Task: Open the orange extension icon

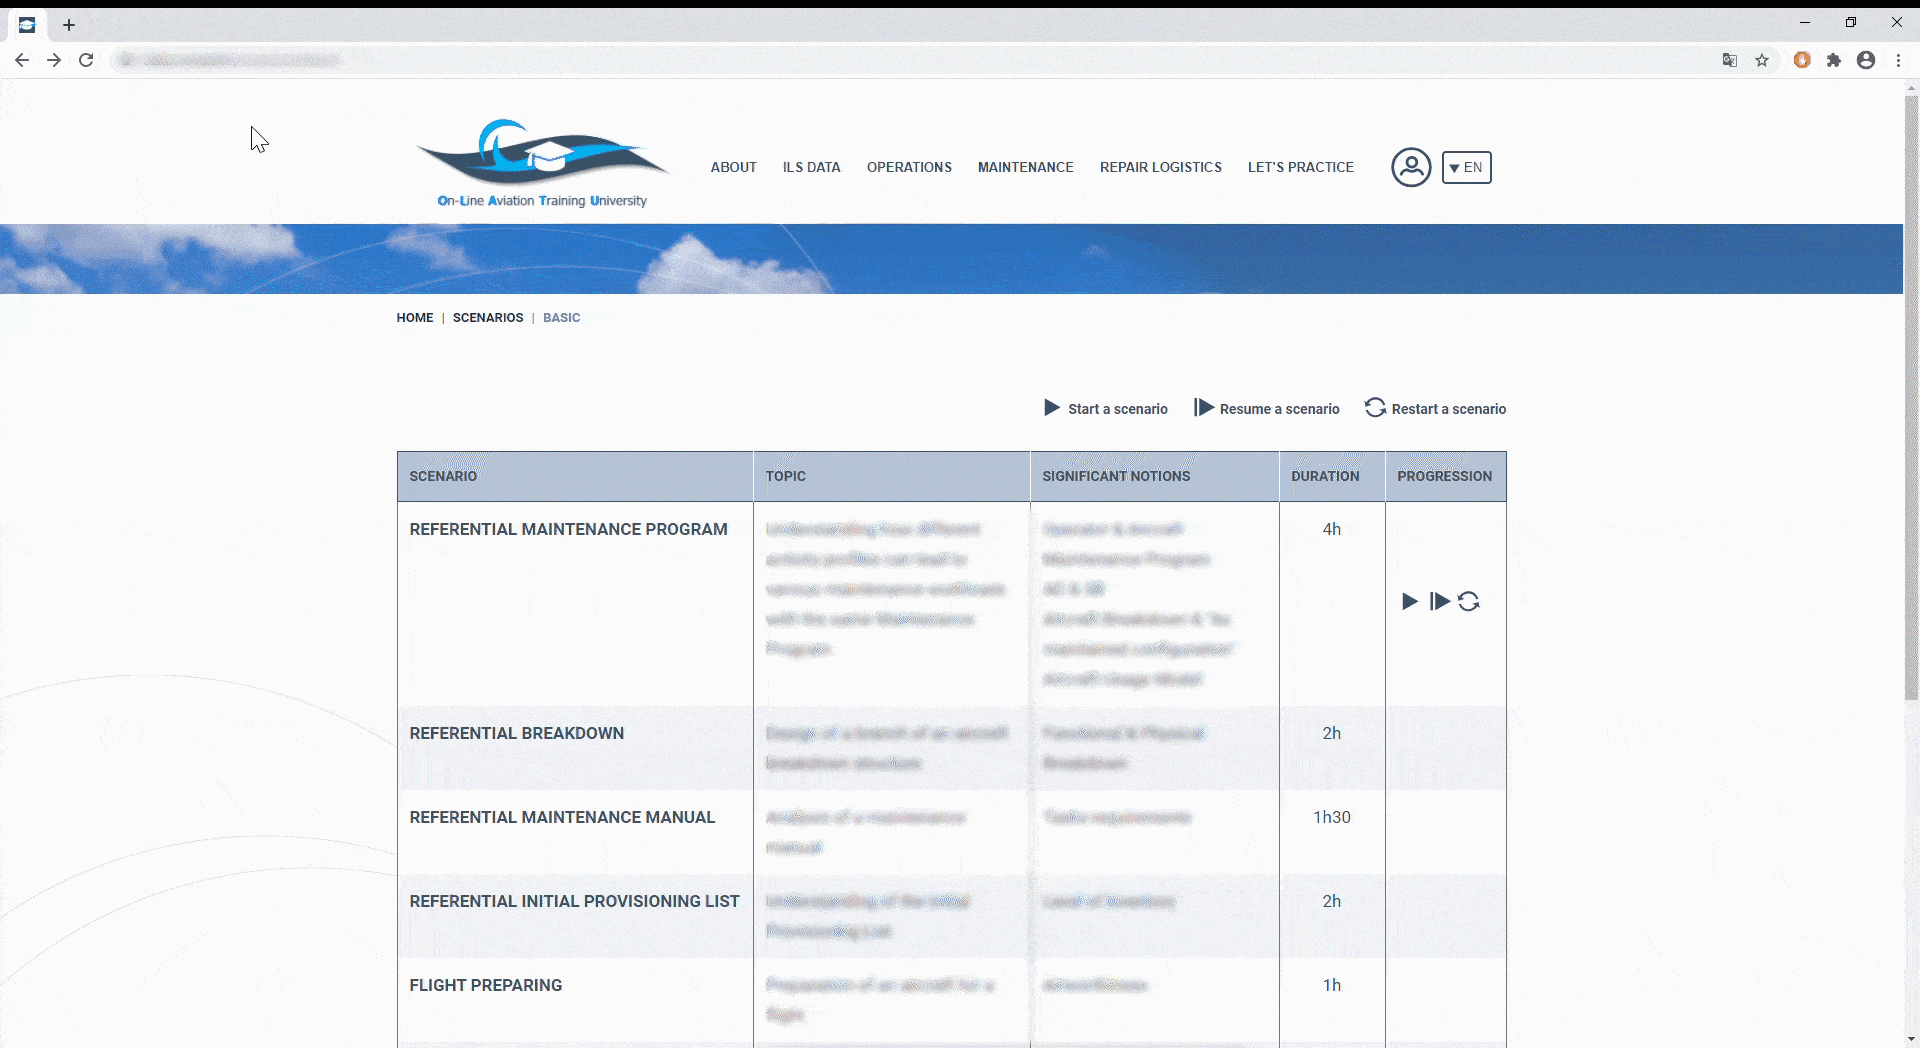Action: tap(1802, 60)
